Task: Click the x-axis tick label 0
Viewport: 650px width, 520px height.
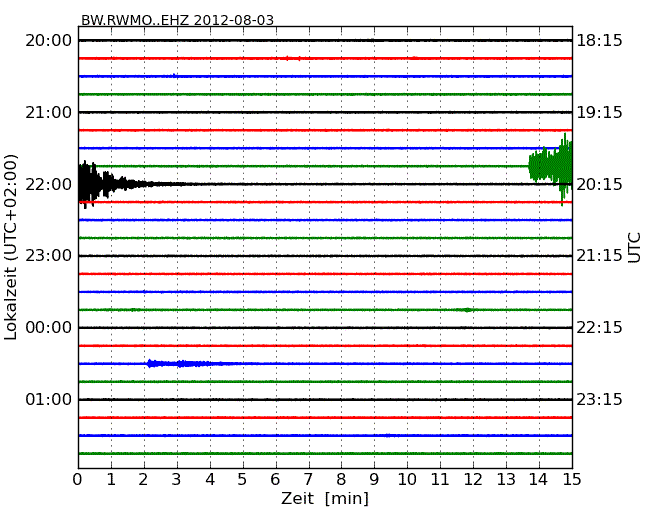Action: click(78, 479)
